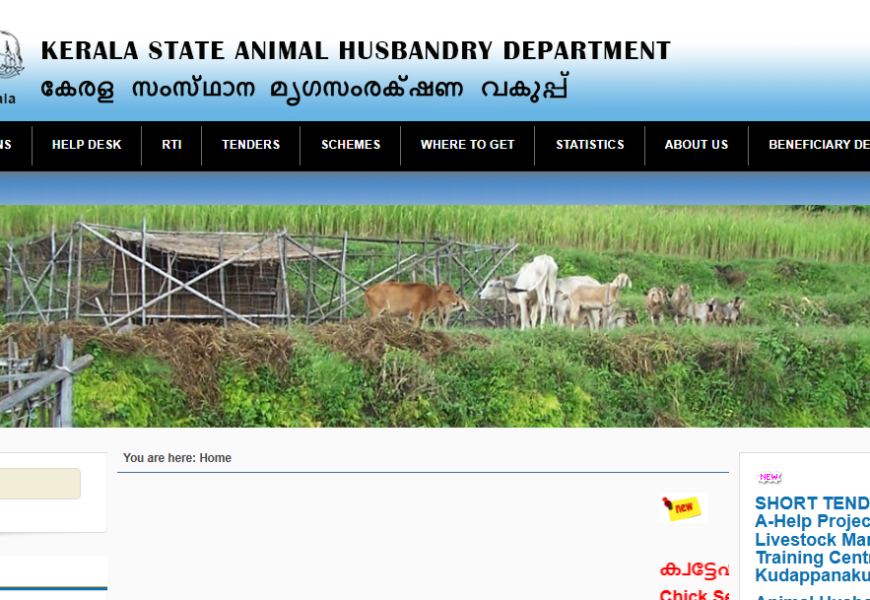Click the beige input field in sidebar
Screen dimensions: 870x600
tap(40, 483)
